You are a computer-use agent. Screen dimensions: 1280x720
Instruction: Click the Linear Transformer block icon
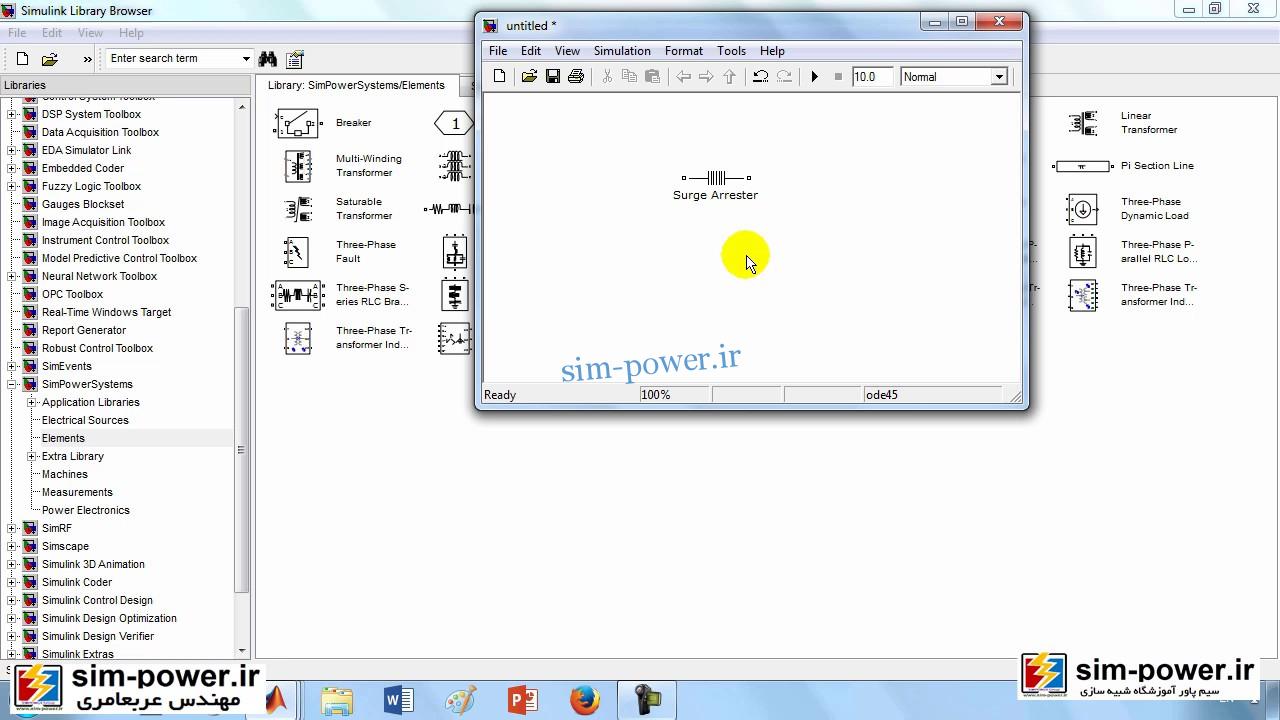(x=1083, y=123)
